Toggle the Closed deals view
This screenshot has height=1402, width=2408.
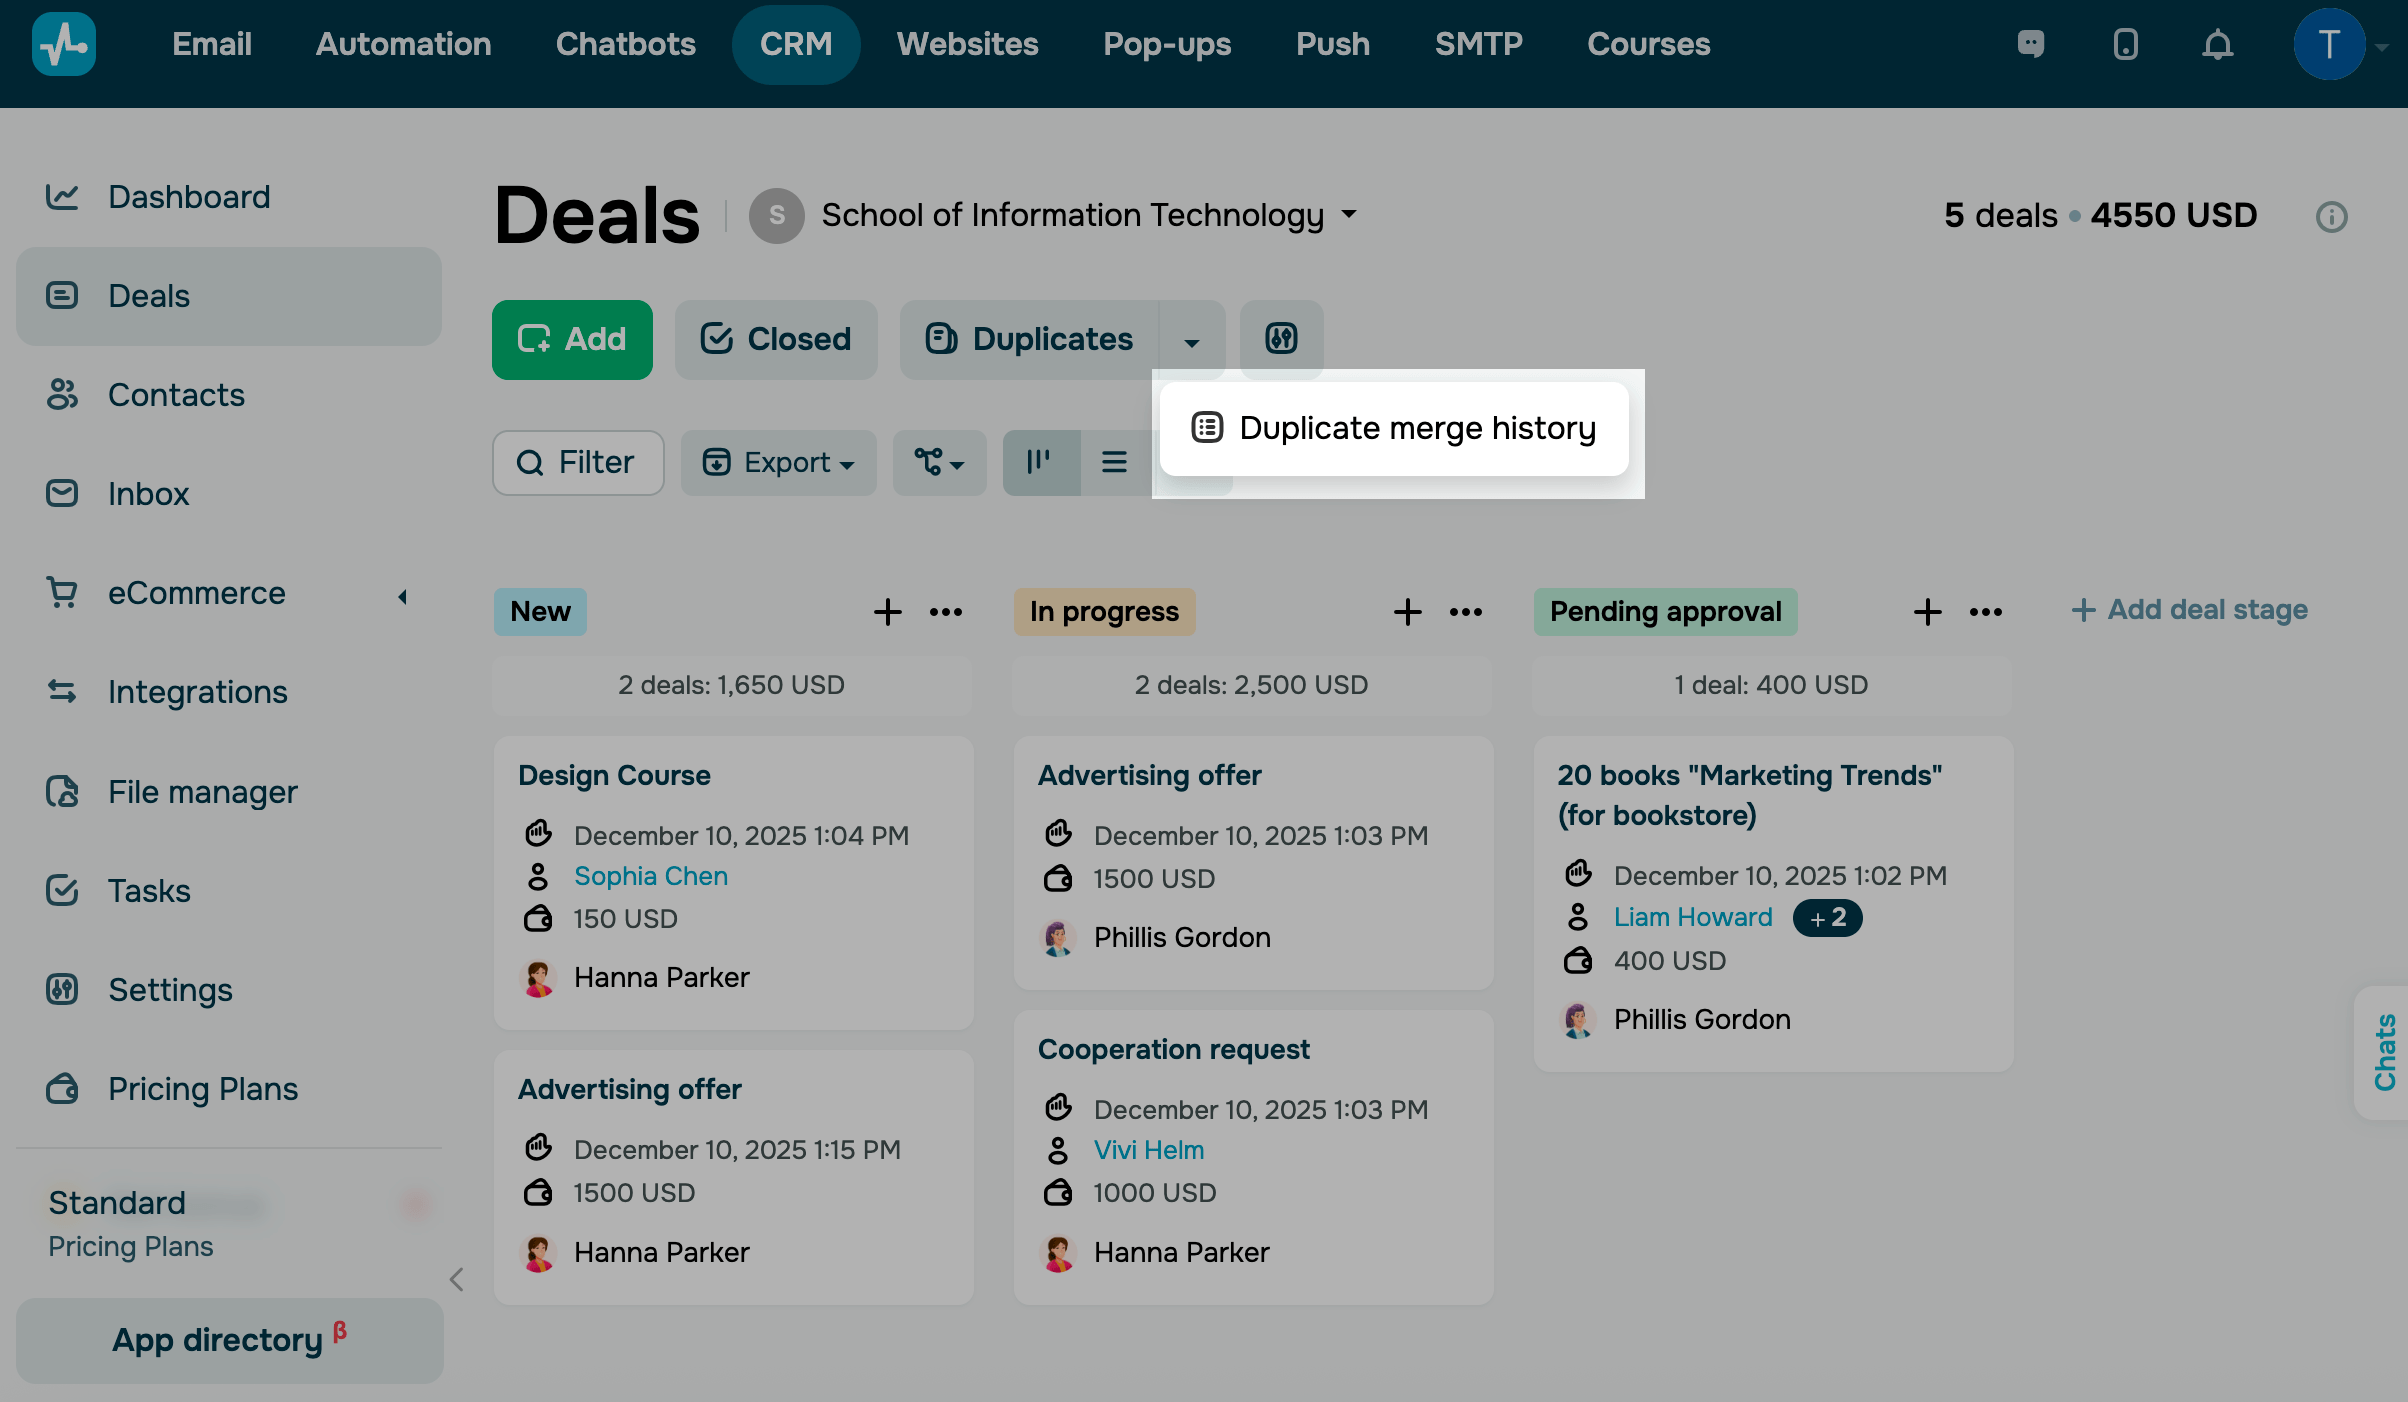point(776,339)
